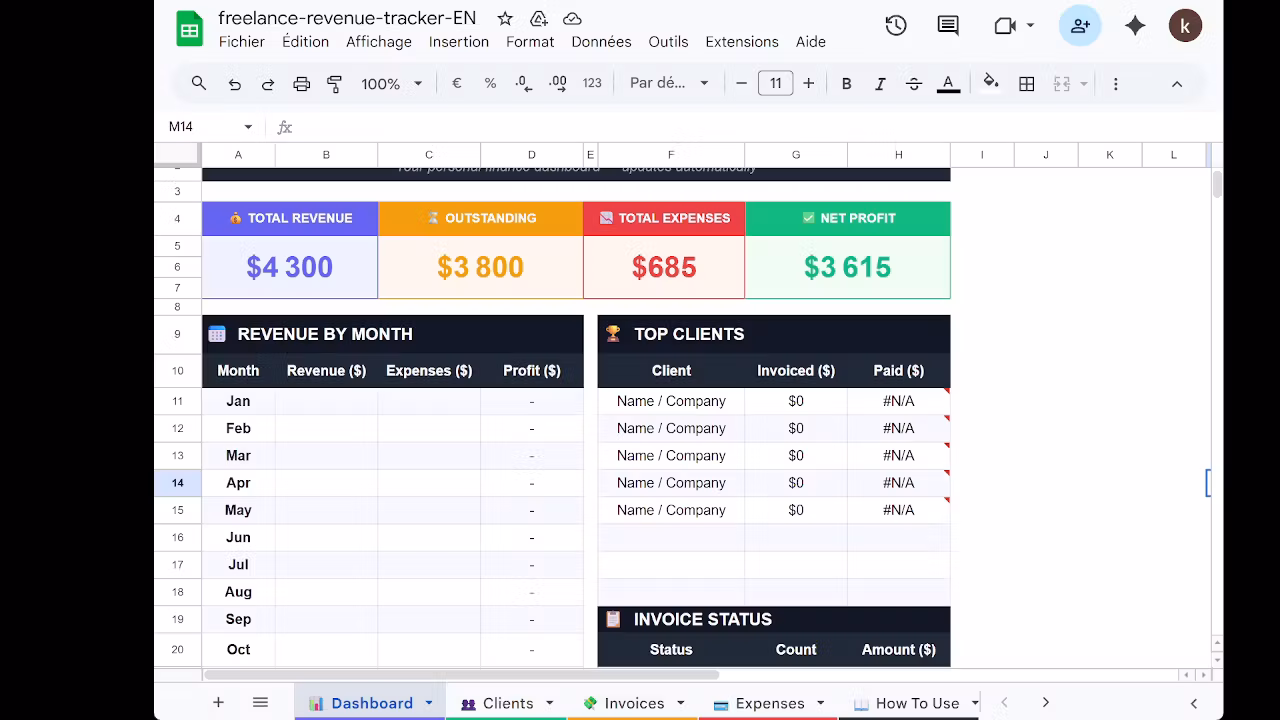Open the Aide menu
This screenshot has height=720, width=1280.
(811, 42)
